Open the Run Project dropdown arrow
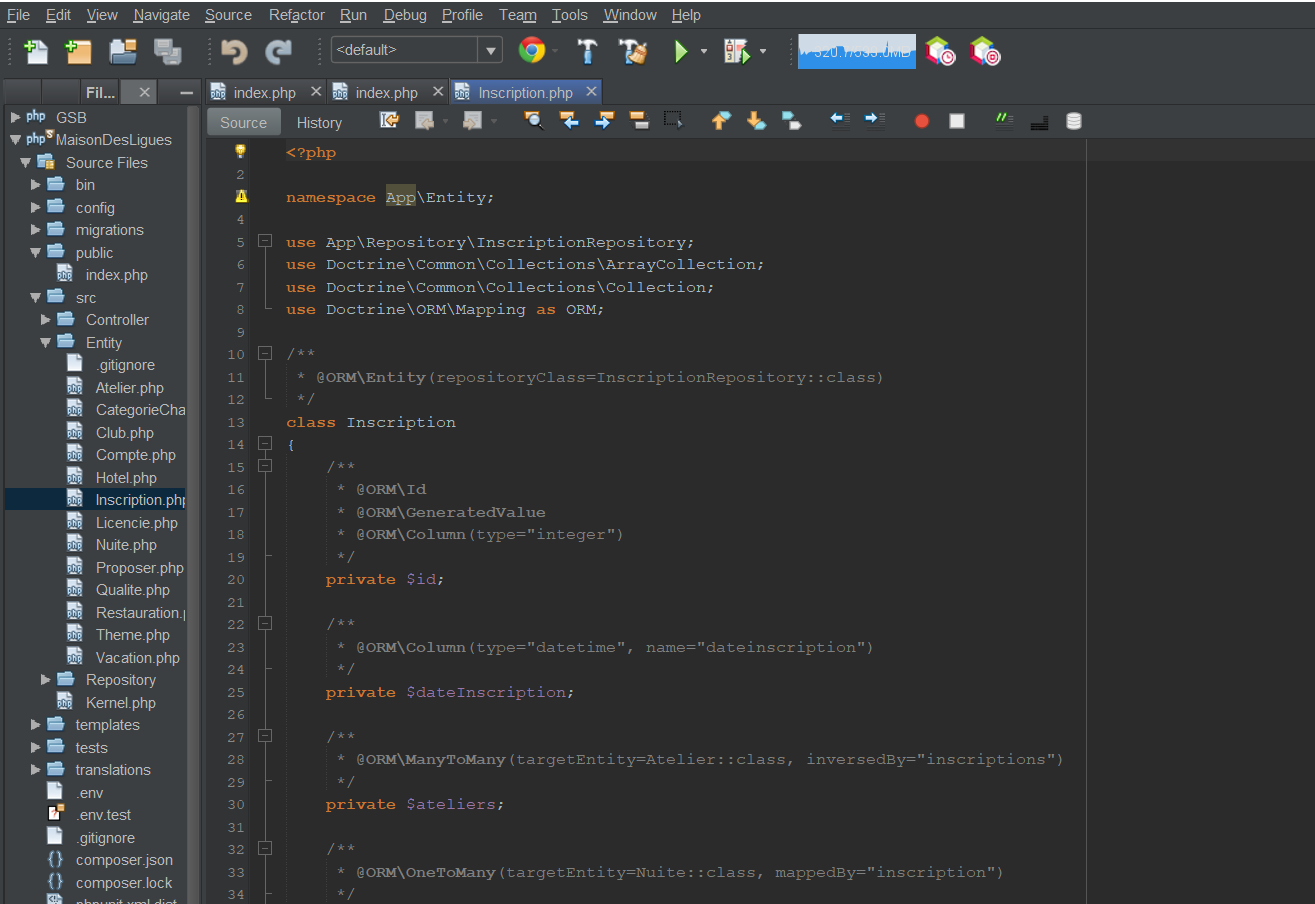The width and height of the screenshot is (1315, 904). point(704,51)
